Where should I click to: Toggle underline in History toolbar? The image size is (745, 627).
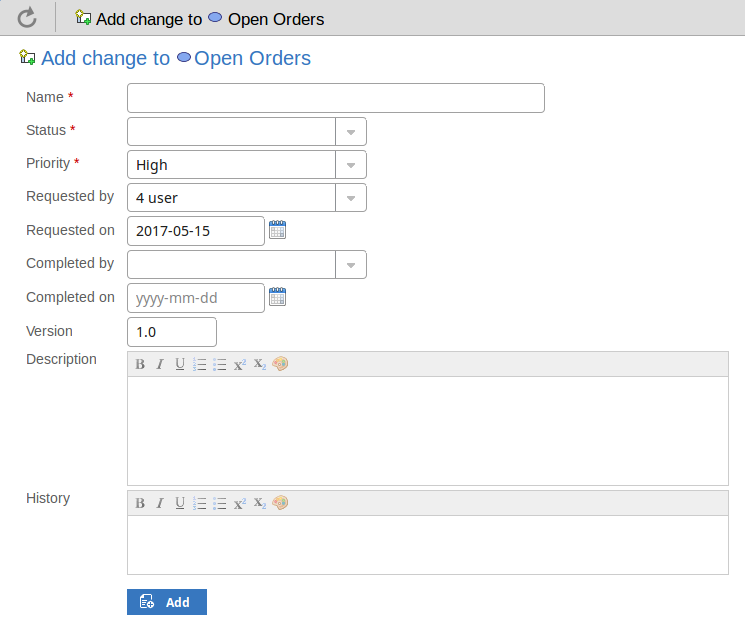click(x=180, y=504)
